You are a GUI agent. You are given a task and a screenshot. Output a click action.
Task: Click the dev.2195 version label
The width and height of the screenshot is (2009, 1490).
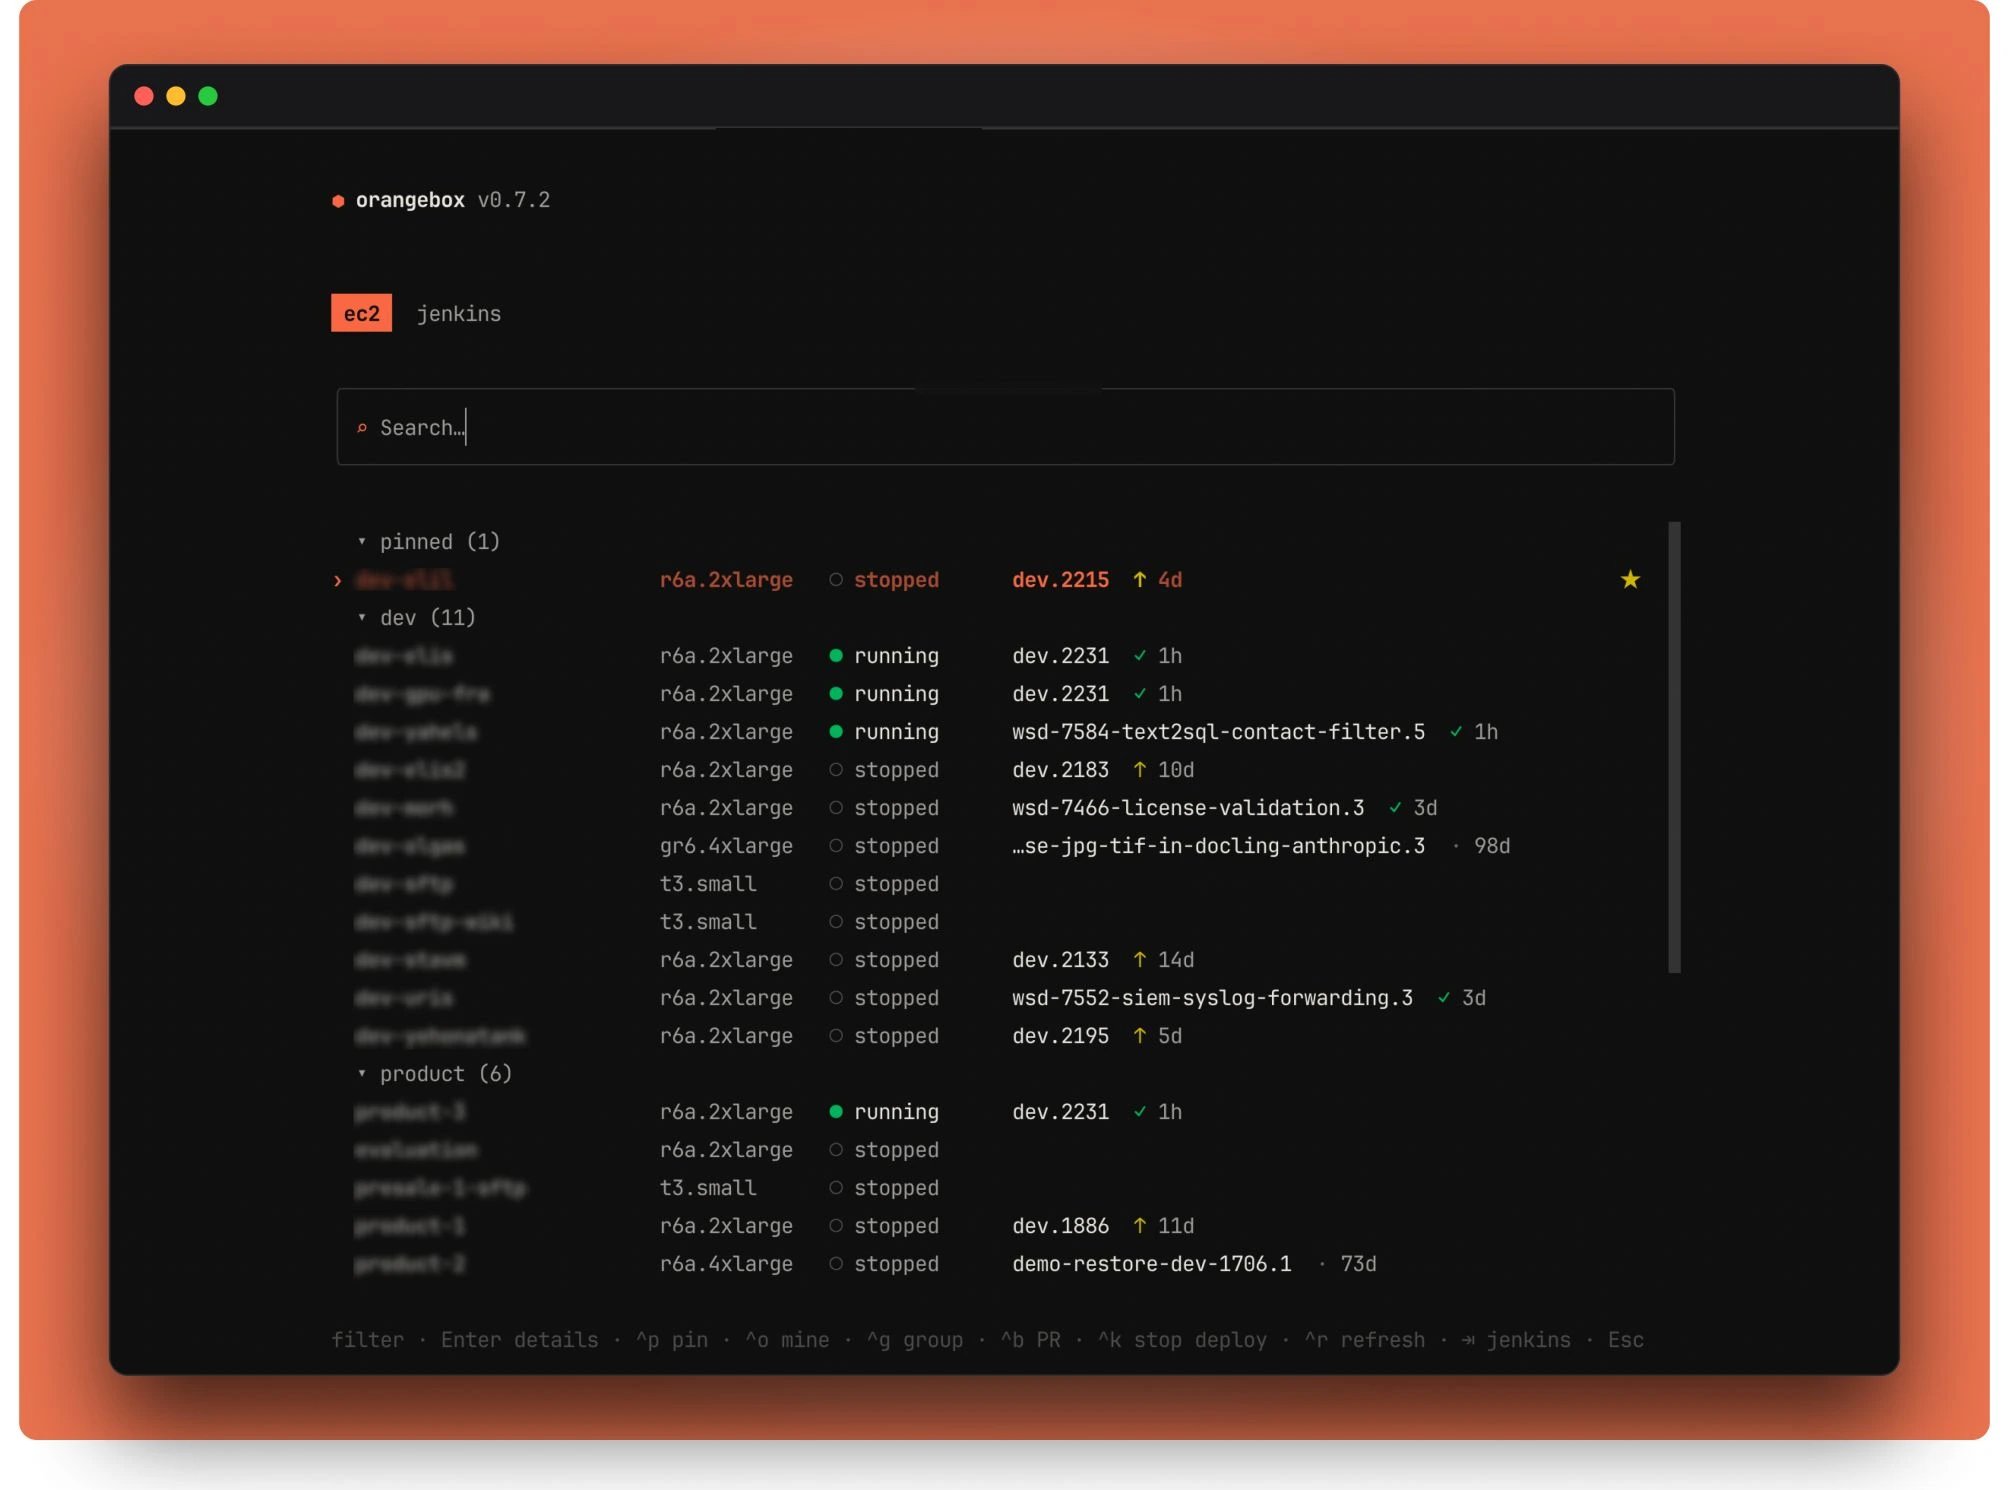pyautogui.click(x=1060, y=1035)
